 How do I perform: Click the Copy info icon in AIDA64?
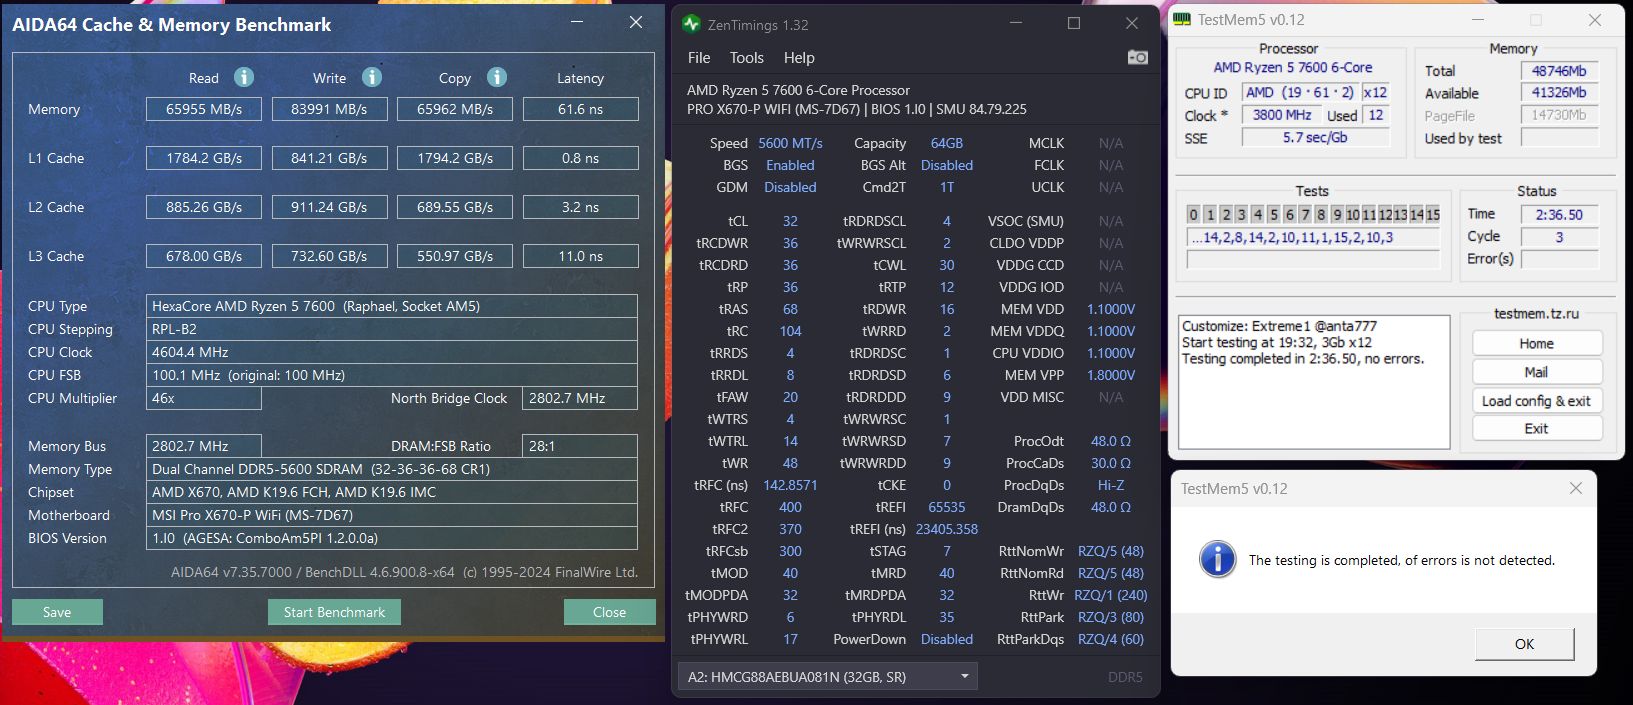(497, 77)
